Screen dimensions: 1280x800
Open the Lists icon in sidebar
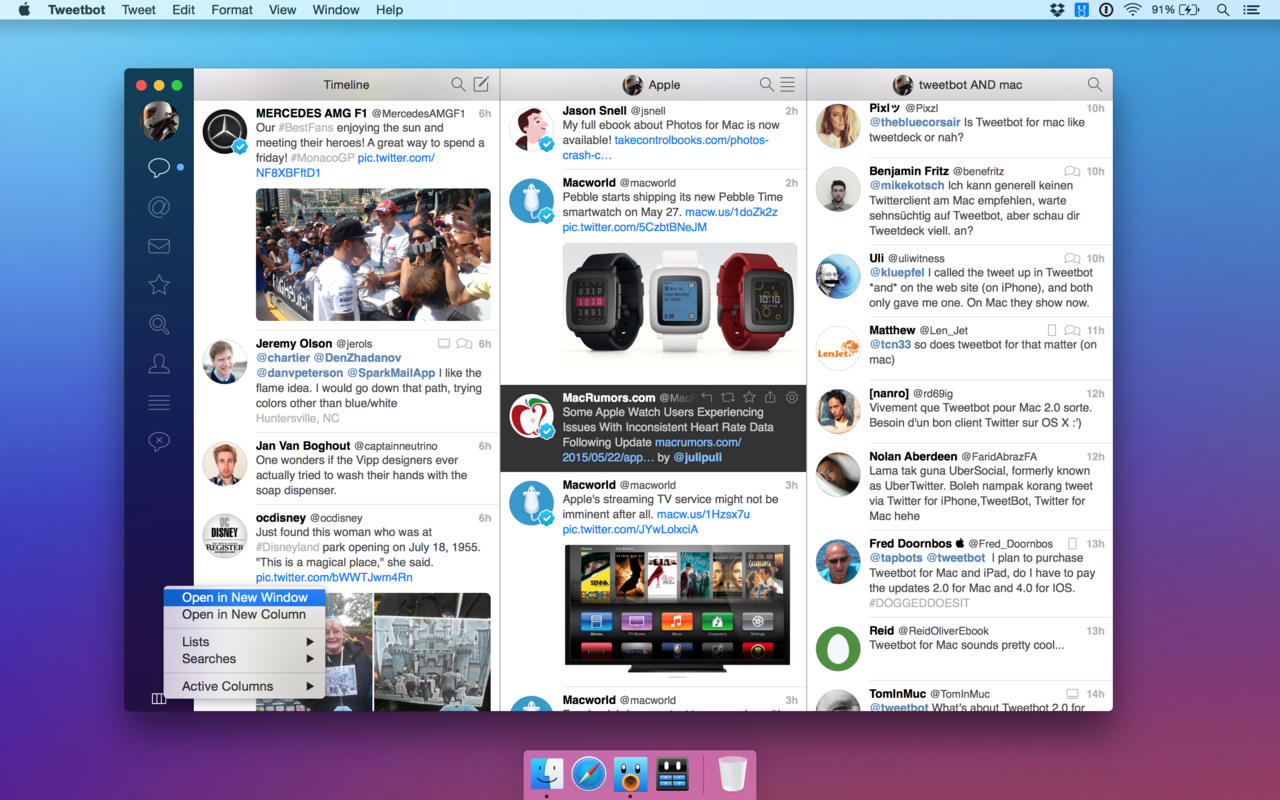pyautogui.click(x=158, y=403)
